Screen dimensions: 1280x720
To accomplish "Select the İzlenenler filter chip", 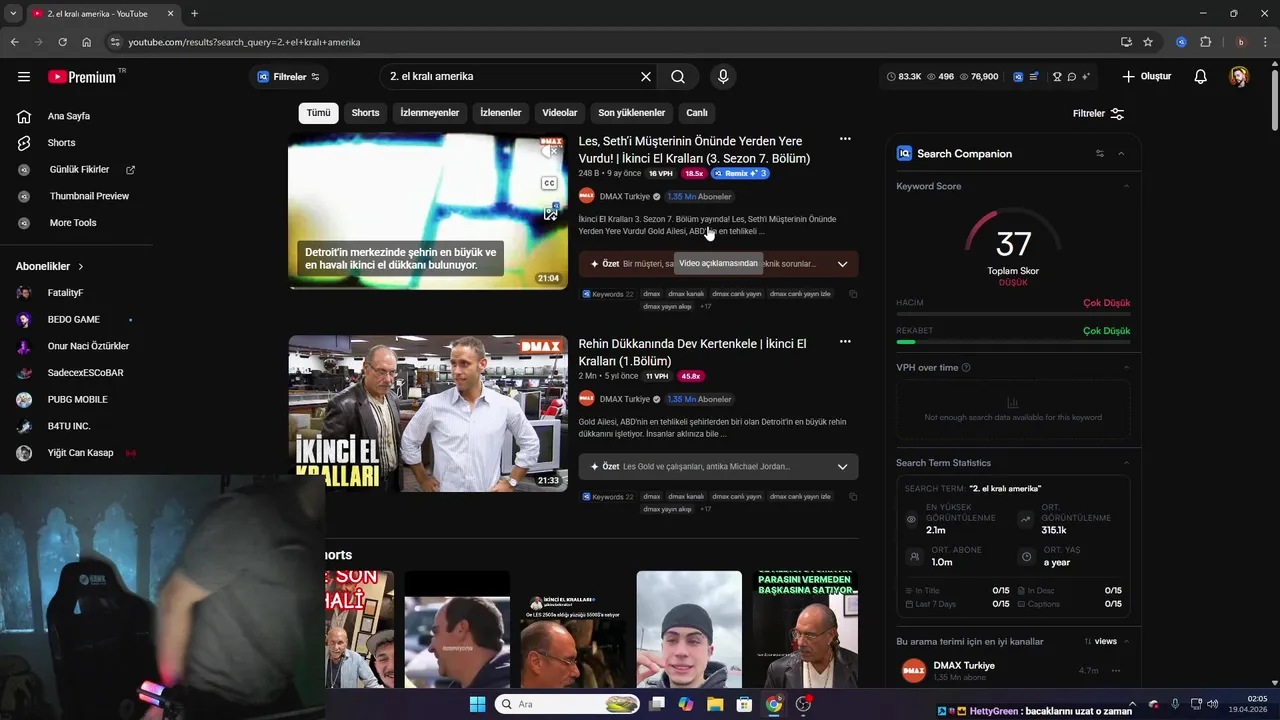I will click(501, 113).
